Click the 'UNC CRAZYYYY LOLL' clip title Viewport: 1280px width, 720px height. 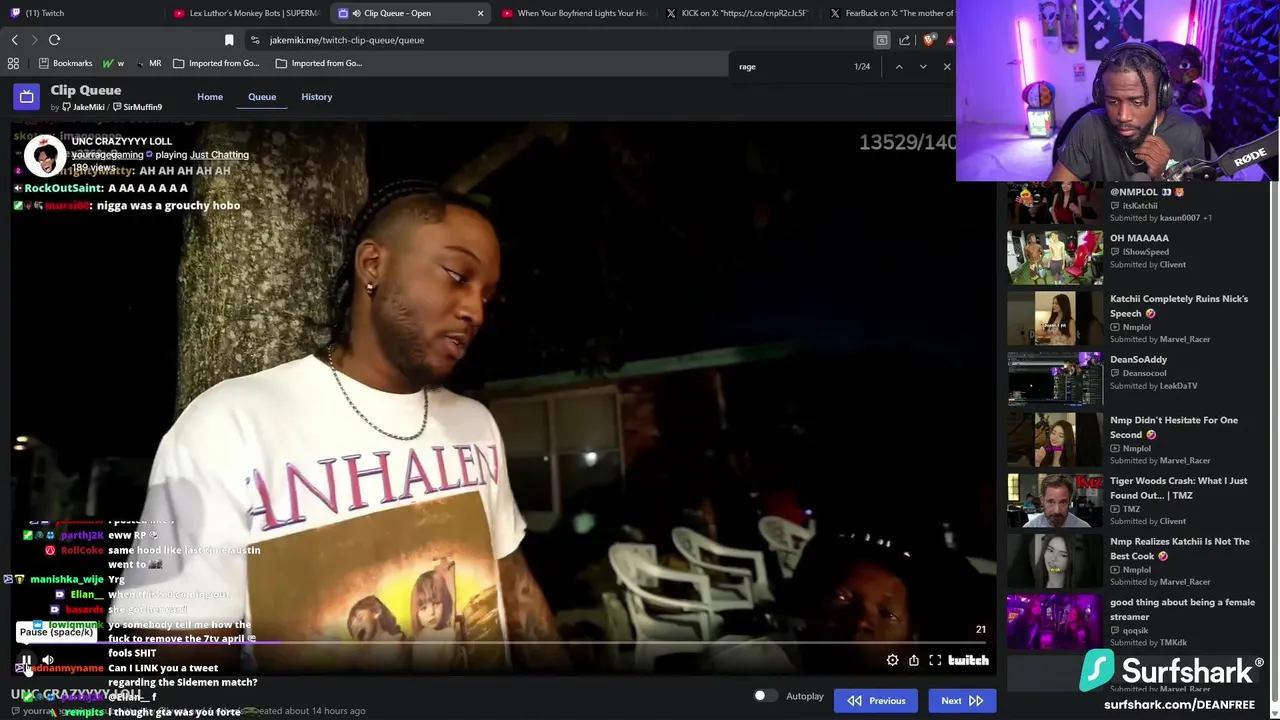coord(122,141)
